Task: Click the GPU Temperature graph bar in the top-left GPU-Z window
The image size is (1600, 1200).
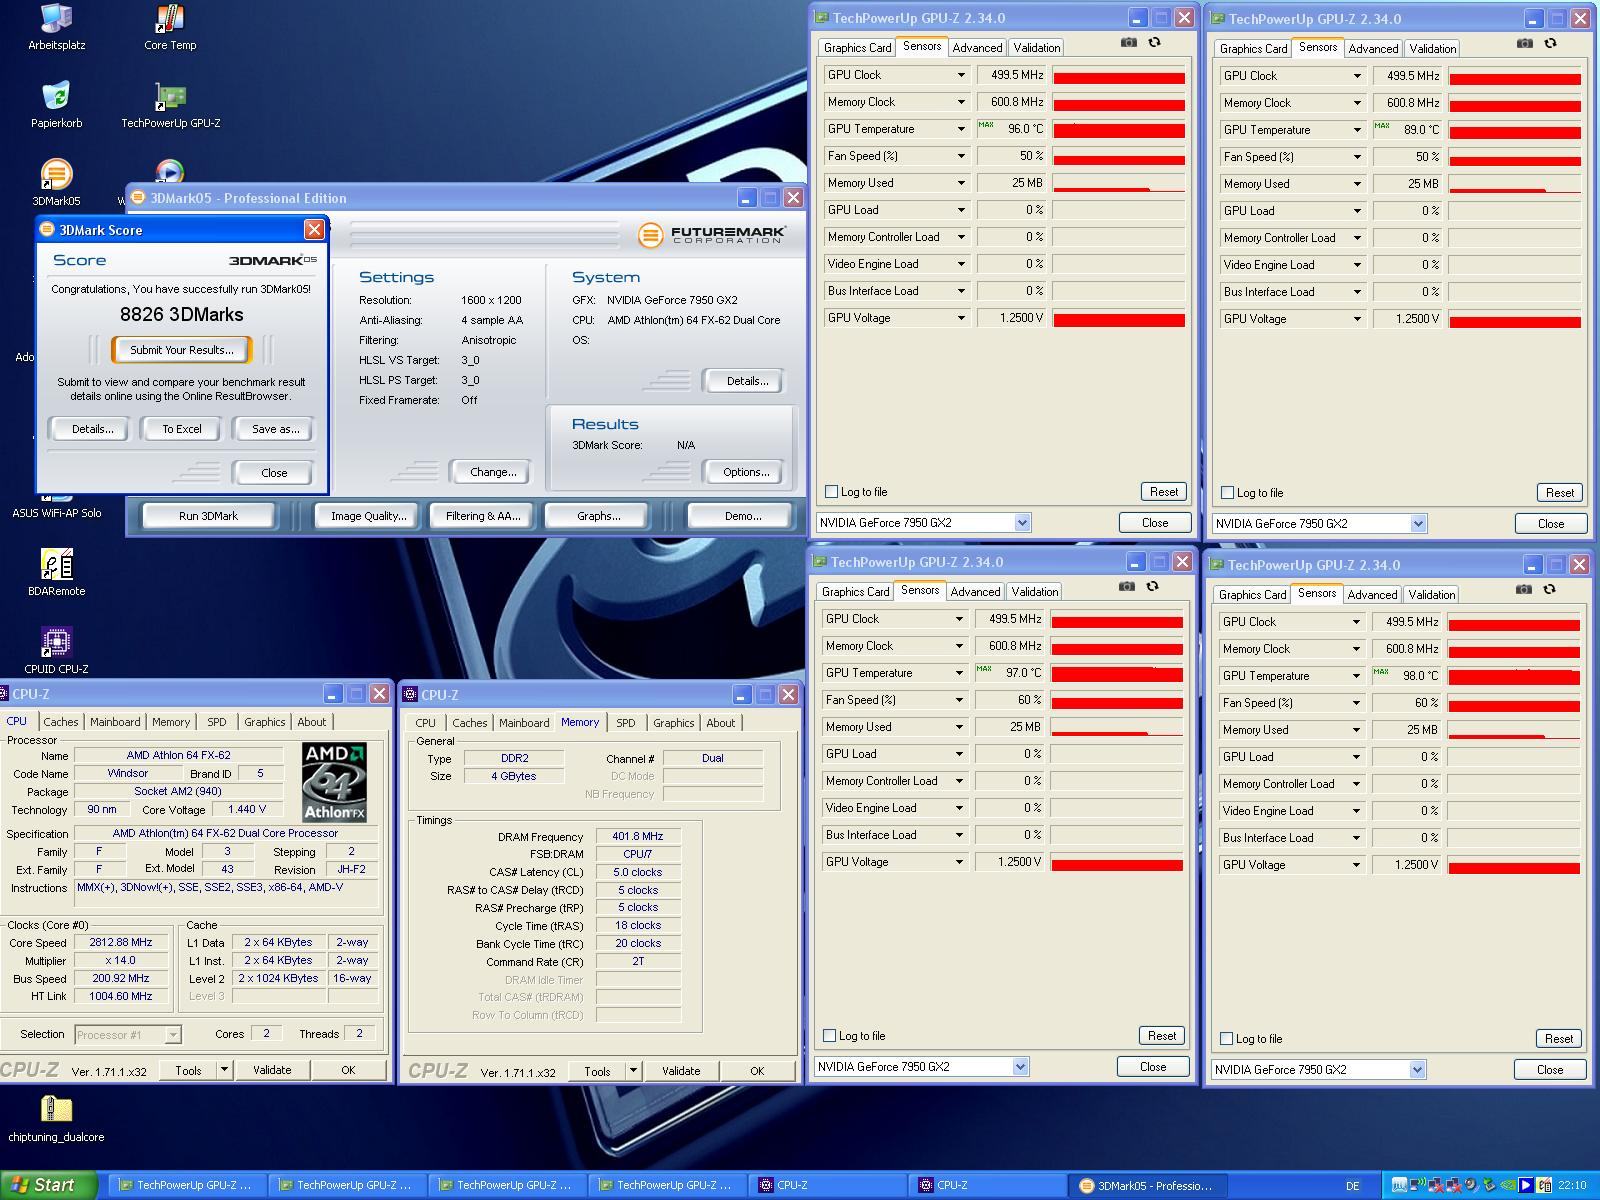Action: tap(1119, 130)
